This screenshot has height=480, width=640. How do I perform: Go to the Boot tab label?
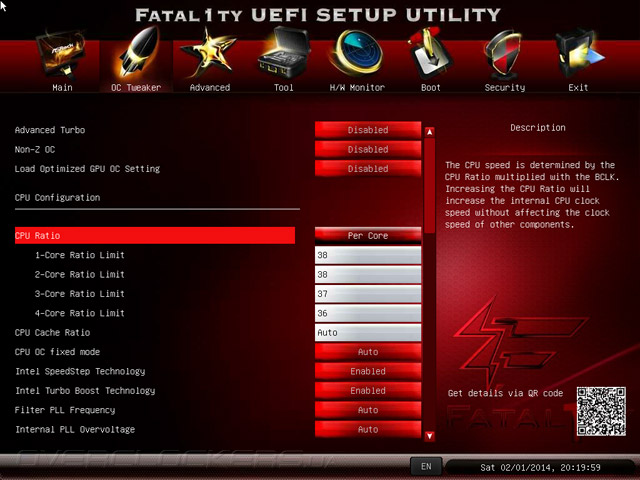click(x=431, y=87)
